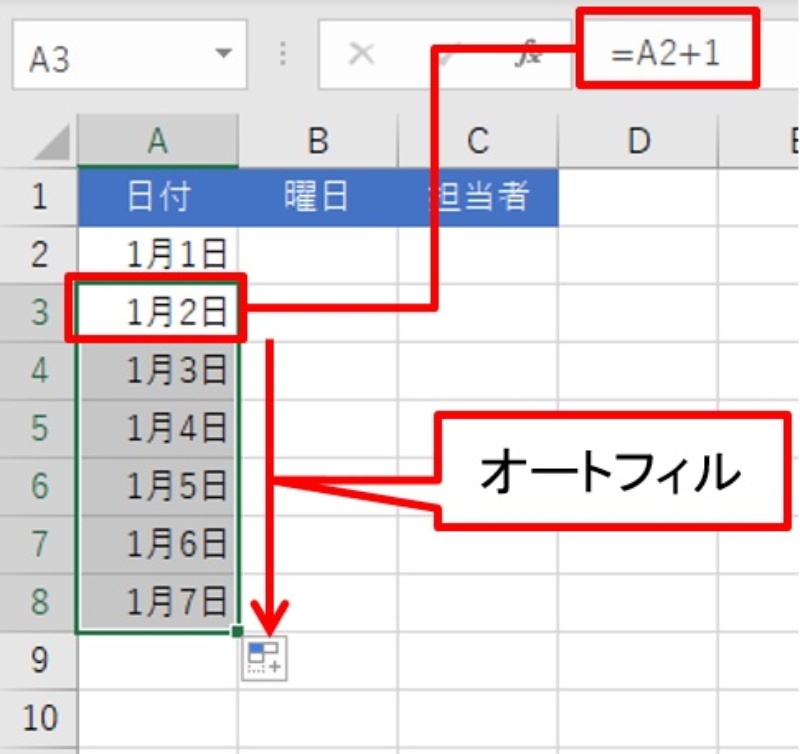The image size is (800, 754).
Task: Open the Name Box dropdown arrow
Action: coord(224,55)
